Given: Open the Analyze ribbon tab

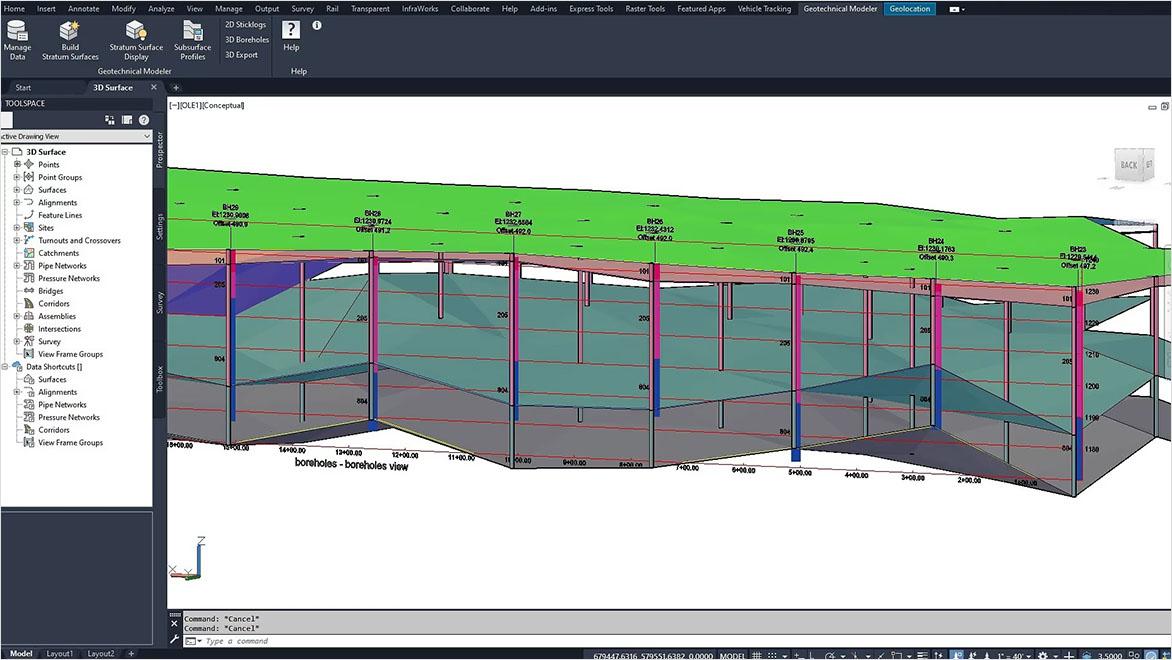Looking at the screenshot, I should pos(161,9).
